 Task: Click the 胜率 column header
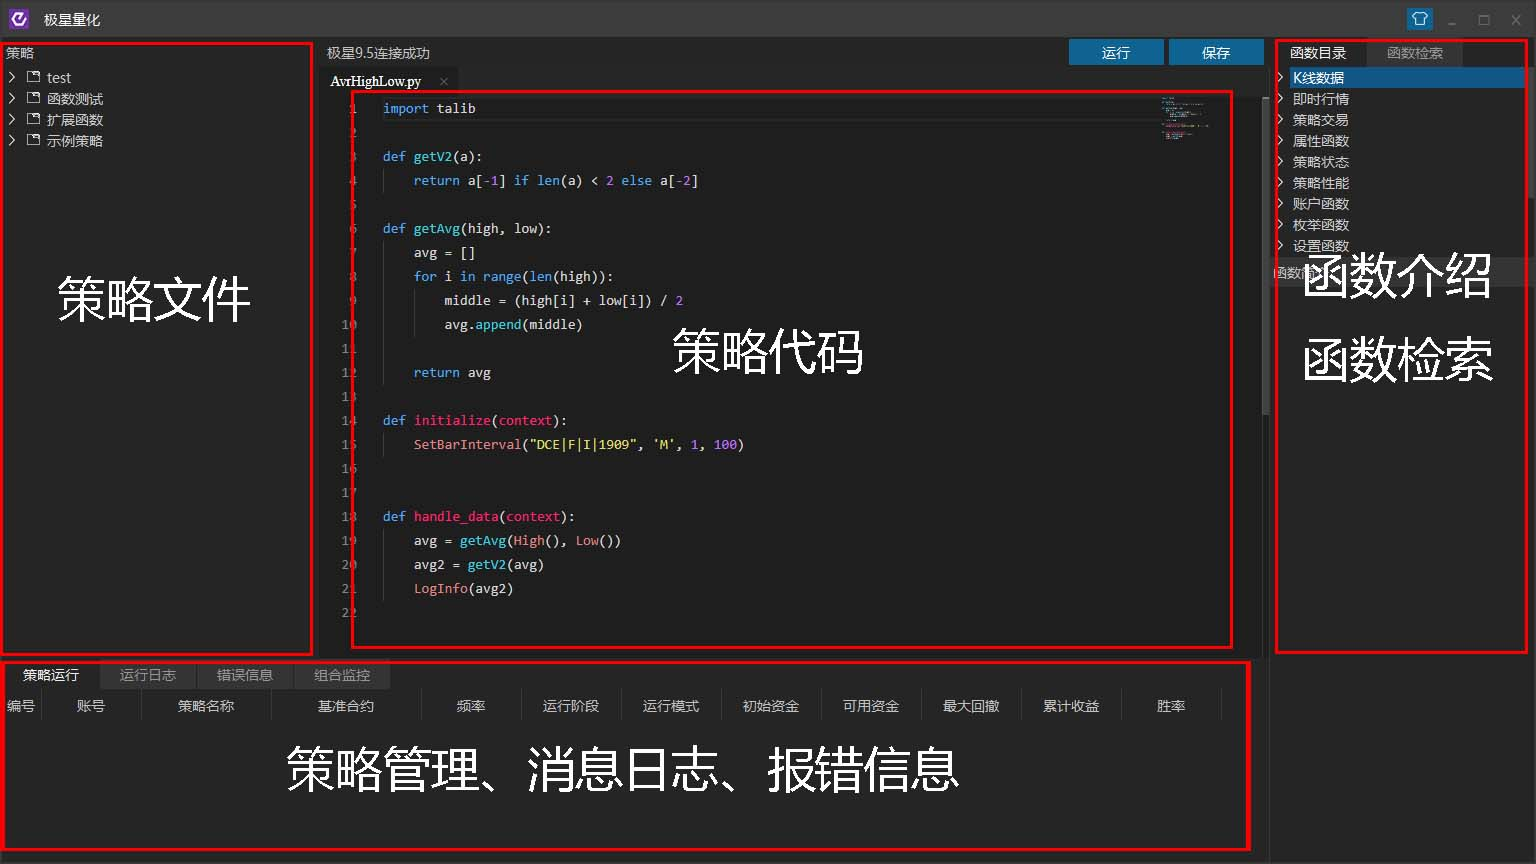(x=1171, y=706)
